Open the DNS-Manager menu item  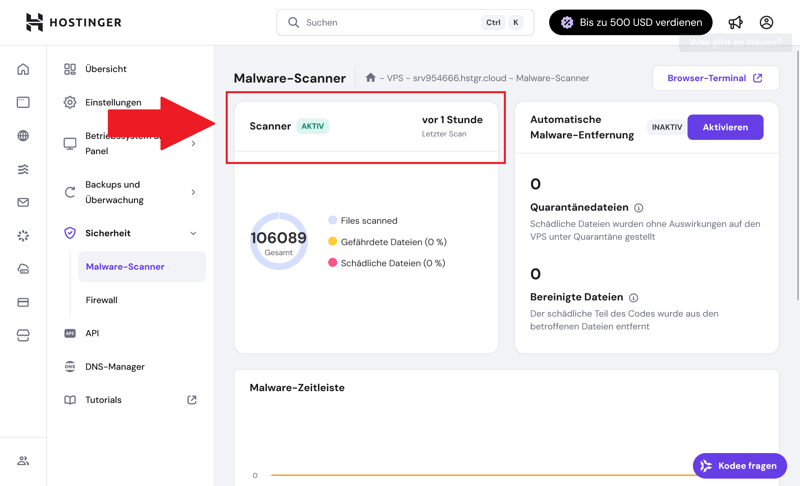(x=115, y=367)
